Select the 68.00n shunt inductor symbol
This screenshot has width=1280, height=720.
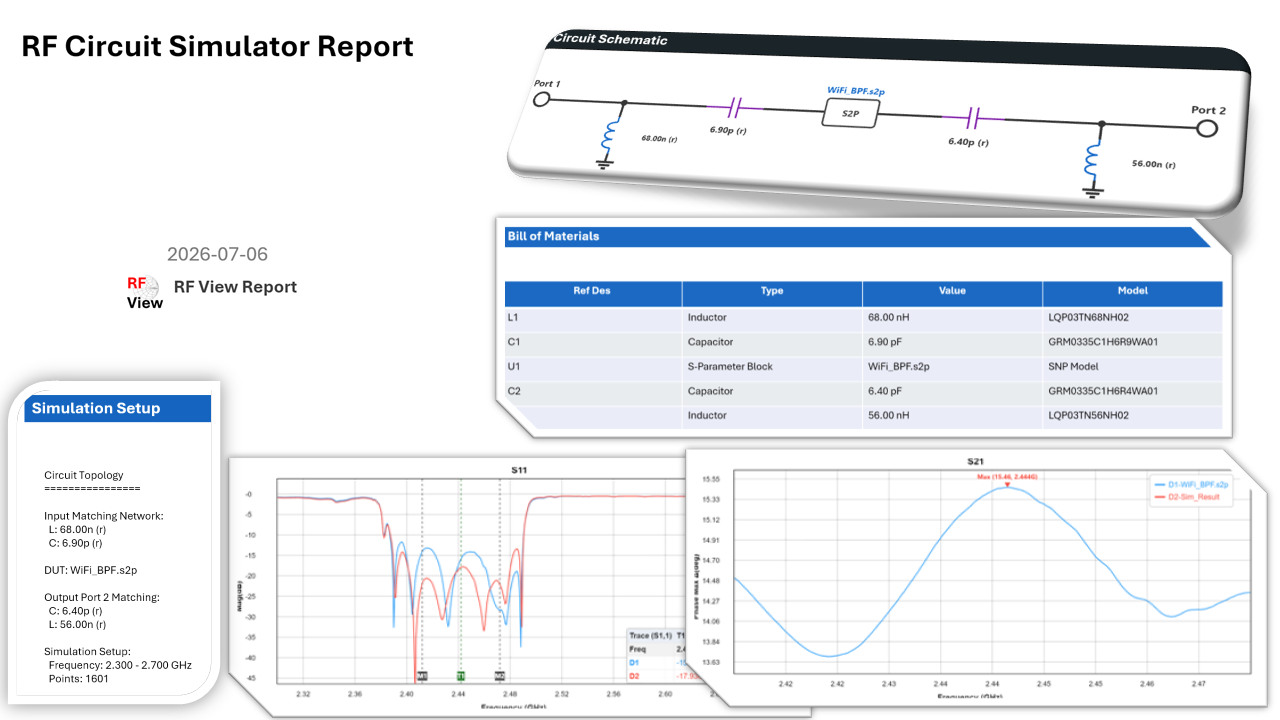[x=607, y=139]
